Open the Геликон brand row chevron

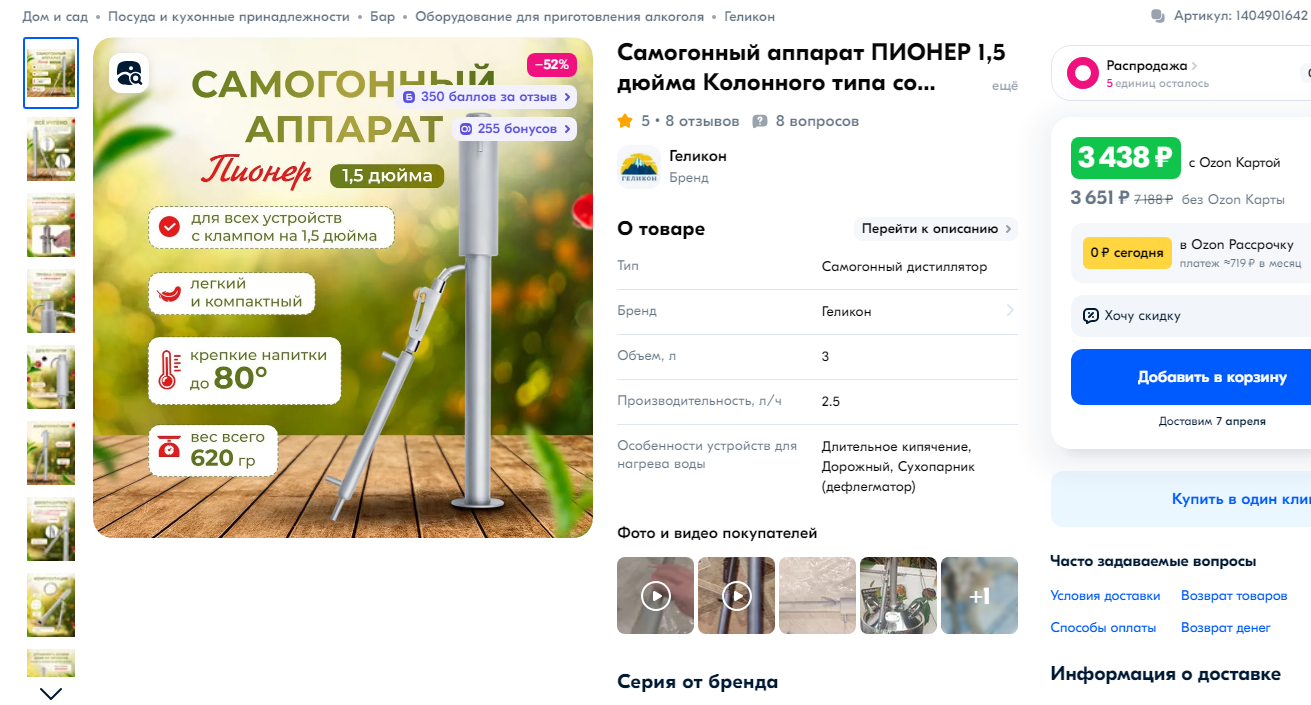[1010, 311]
